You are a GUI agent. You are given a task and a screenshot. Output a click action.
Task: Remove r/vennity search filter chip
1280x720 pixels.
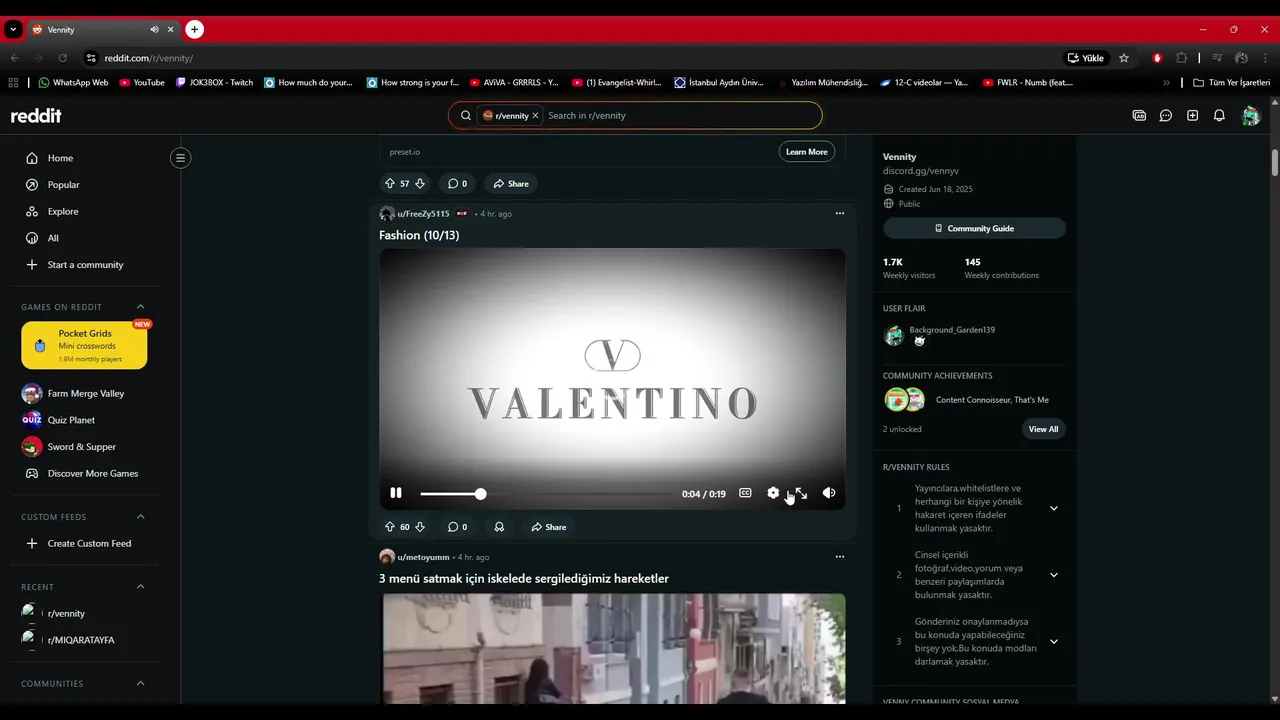(535, 116)
